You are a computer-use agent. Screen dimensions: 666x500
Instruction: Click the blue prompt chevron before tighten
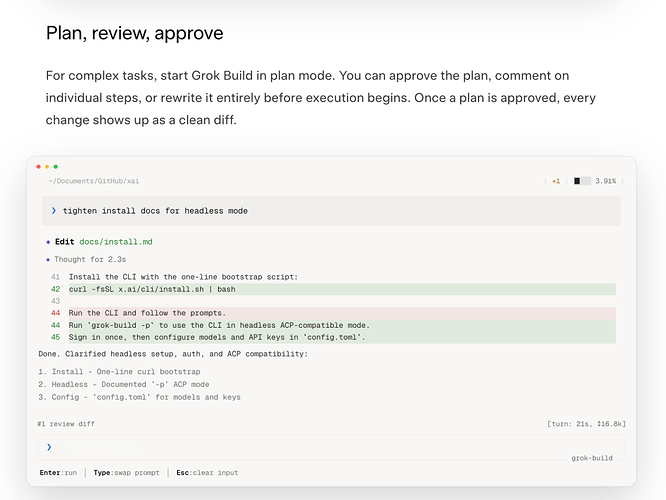54,211
